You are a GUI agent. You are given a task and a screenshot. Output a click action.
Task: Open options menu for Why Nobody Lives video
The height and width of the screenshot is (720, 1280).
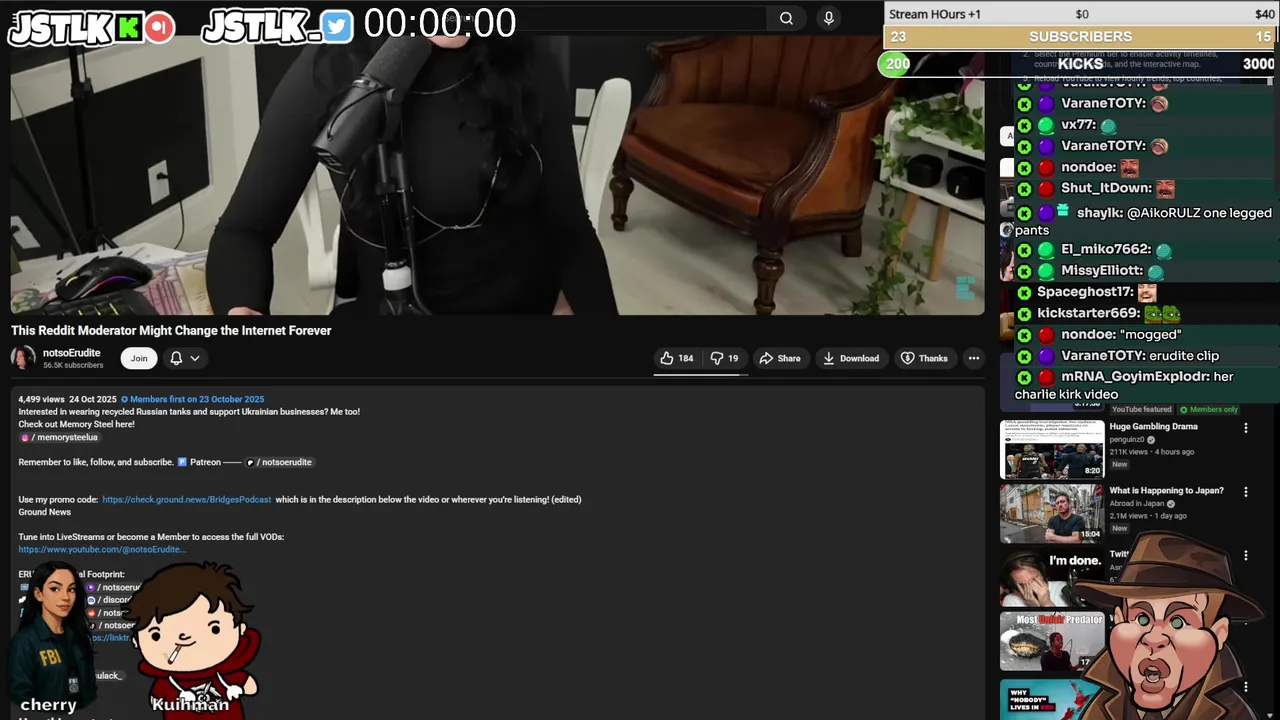point(1246,687)
